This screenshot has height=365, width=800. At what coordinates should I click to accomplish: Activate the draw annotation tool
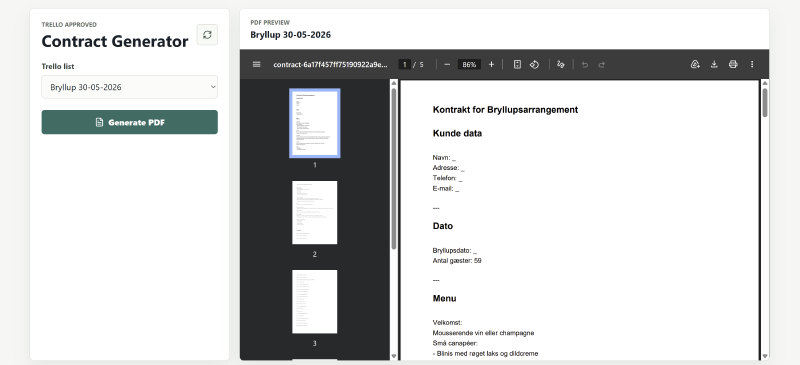click(561, 64)
